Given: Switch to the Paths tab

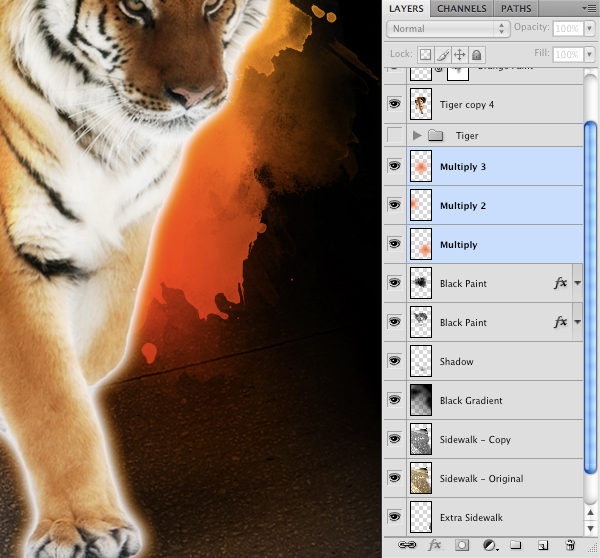Looking at the screenshot, I should [x=516, y=9].
